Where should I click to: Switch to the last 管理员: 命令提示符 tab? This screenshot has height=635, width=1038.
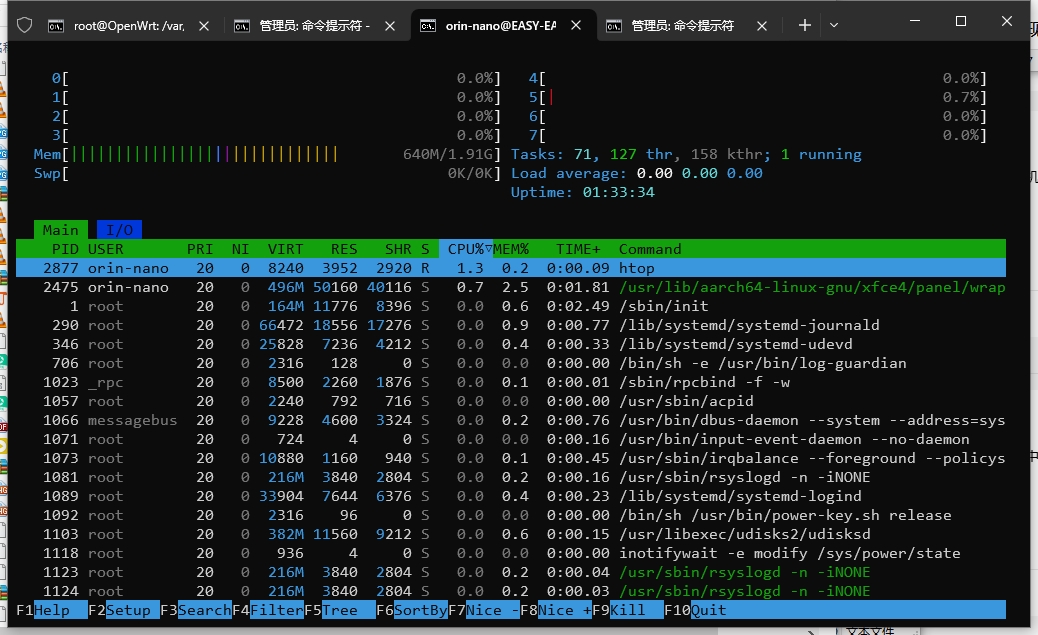(682, 26)
